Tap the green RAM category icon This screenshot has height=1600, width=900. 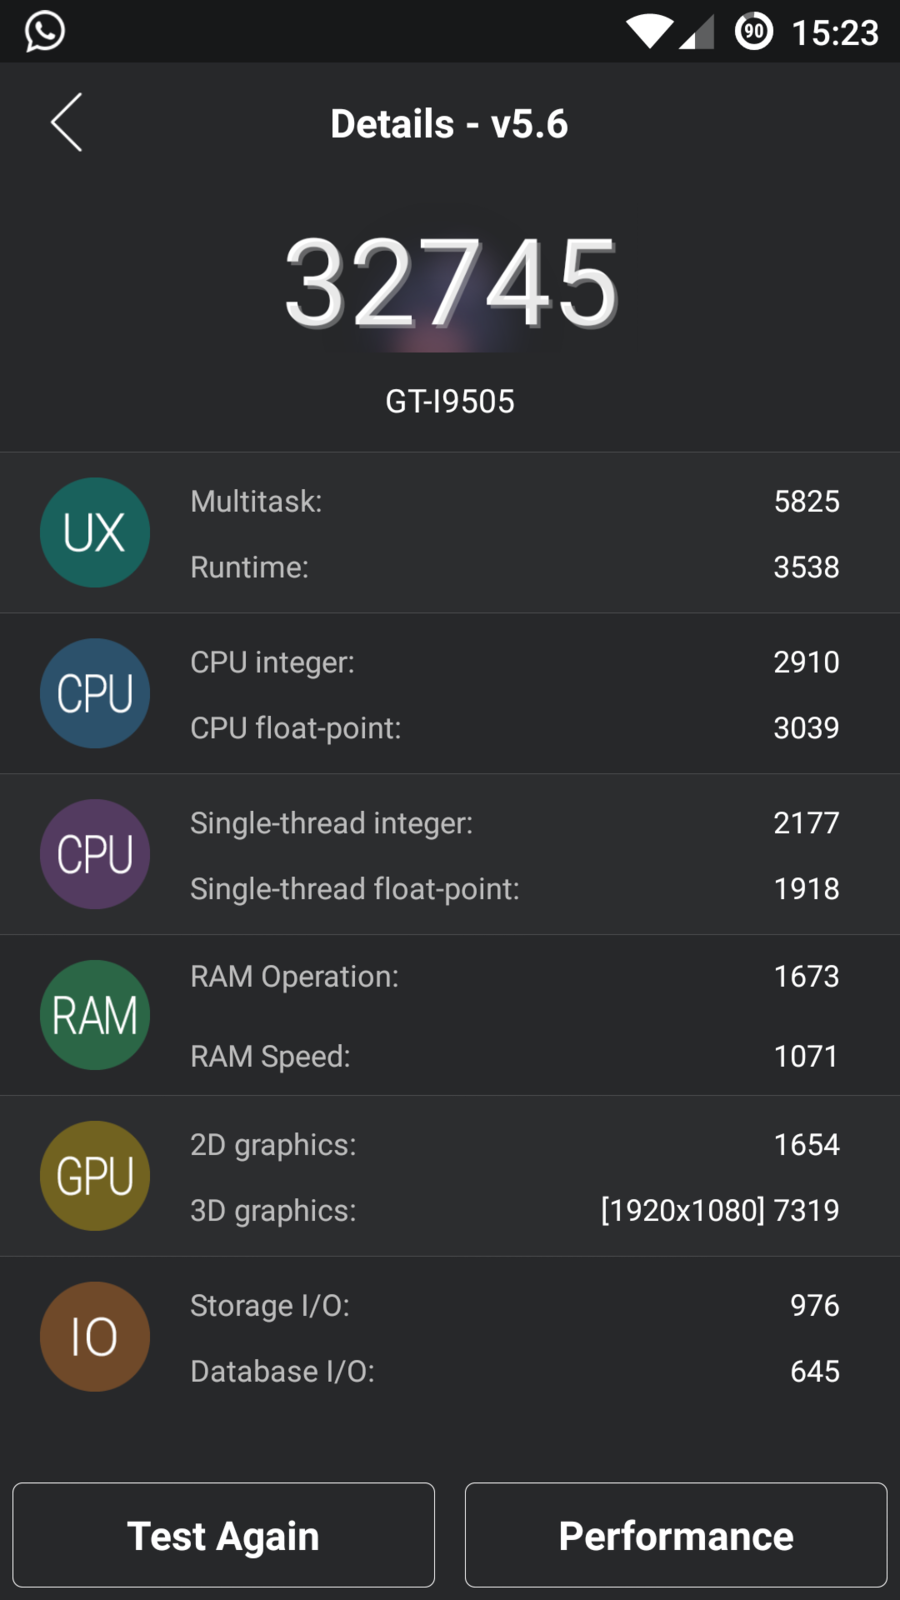click(x=95, y=1015)
